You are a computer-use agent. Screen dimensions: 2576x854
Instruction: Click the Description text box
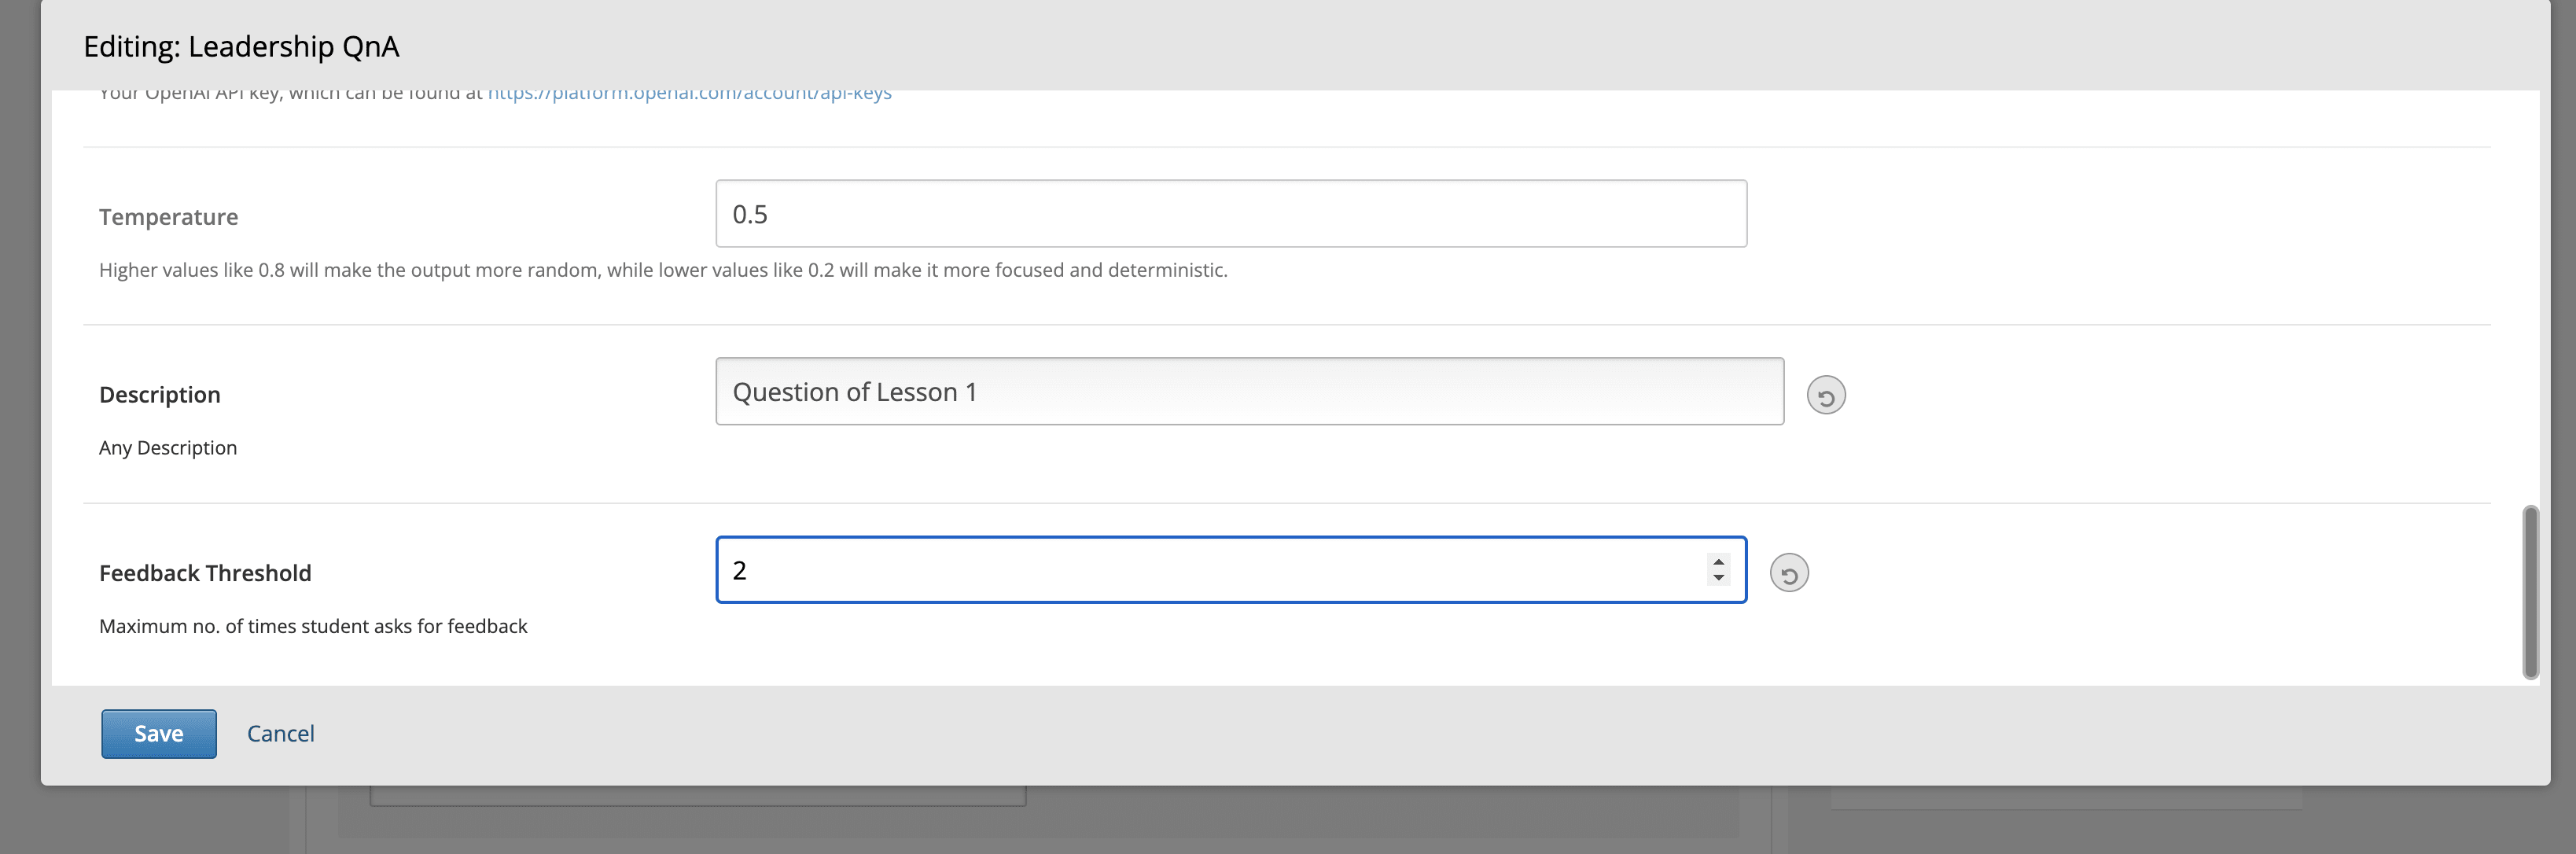coord(1250,391)
